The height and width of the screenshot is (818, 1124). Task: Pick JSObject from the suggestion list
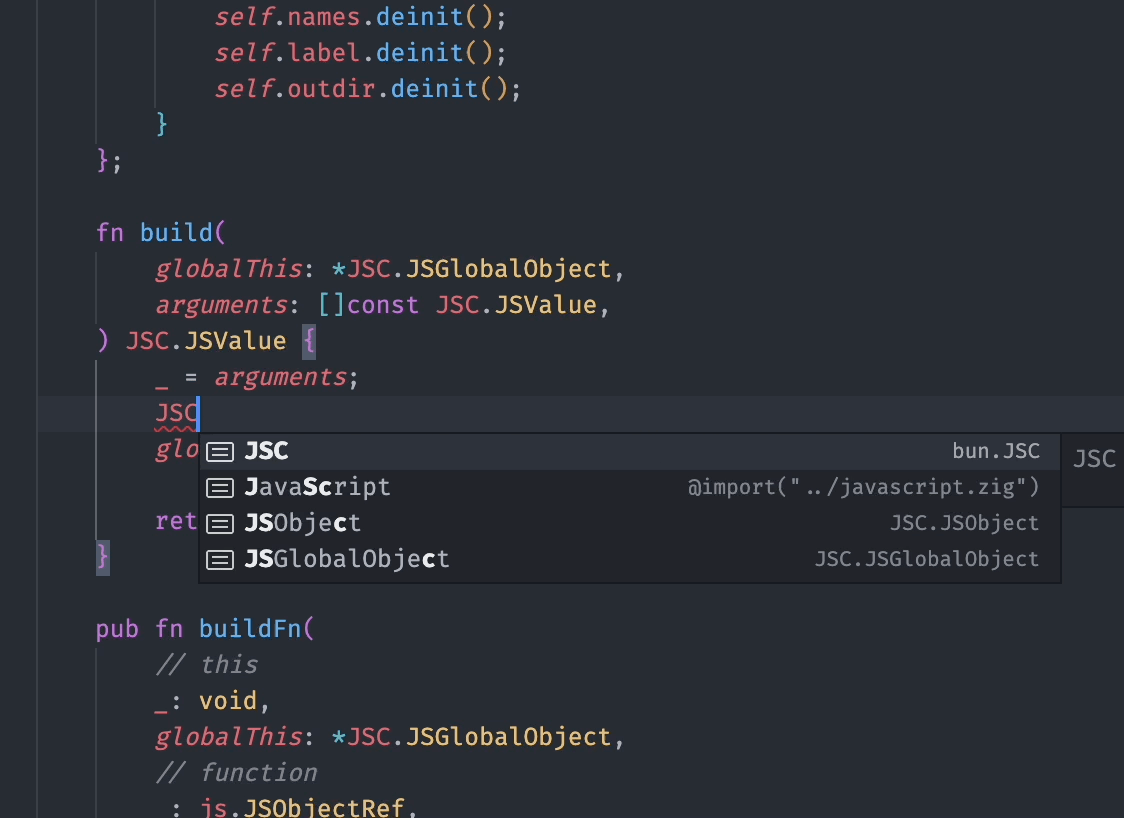coord(629,523)
